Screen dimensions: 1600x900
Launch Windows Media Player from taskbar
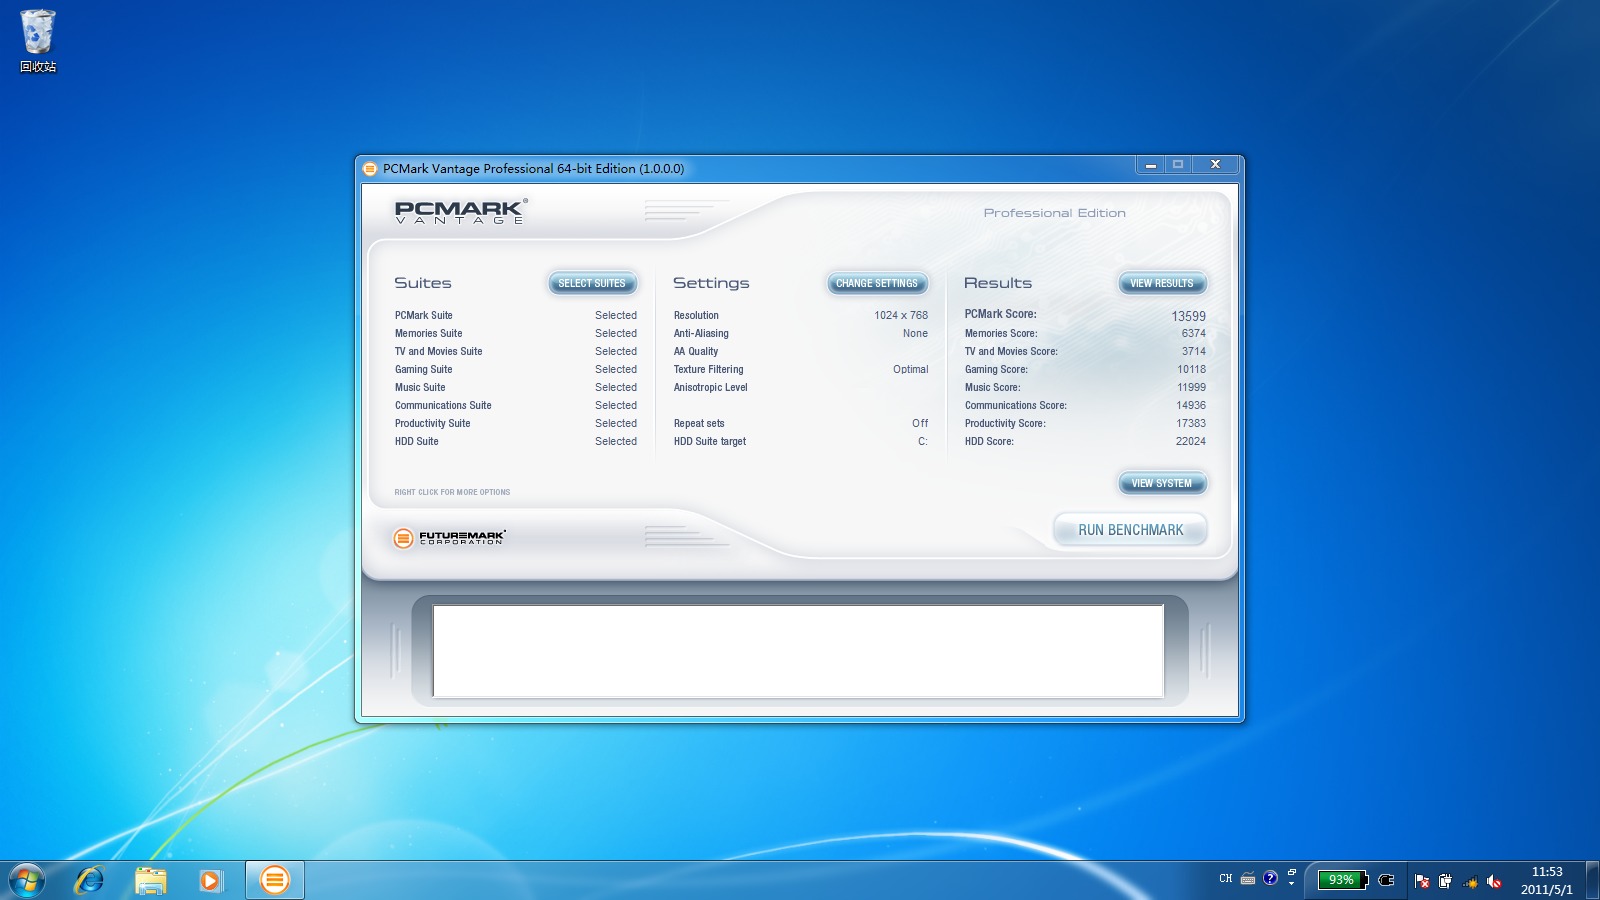(210, 881)
